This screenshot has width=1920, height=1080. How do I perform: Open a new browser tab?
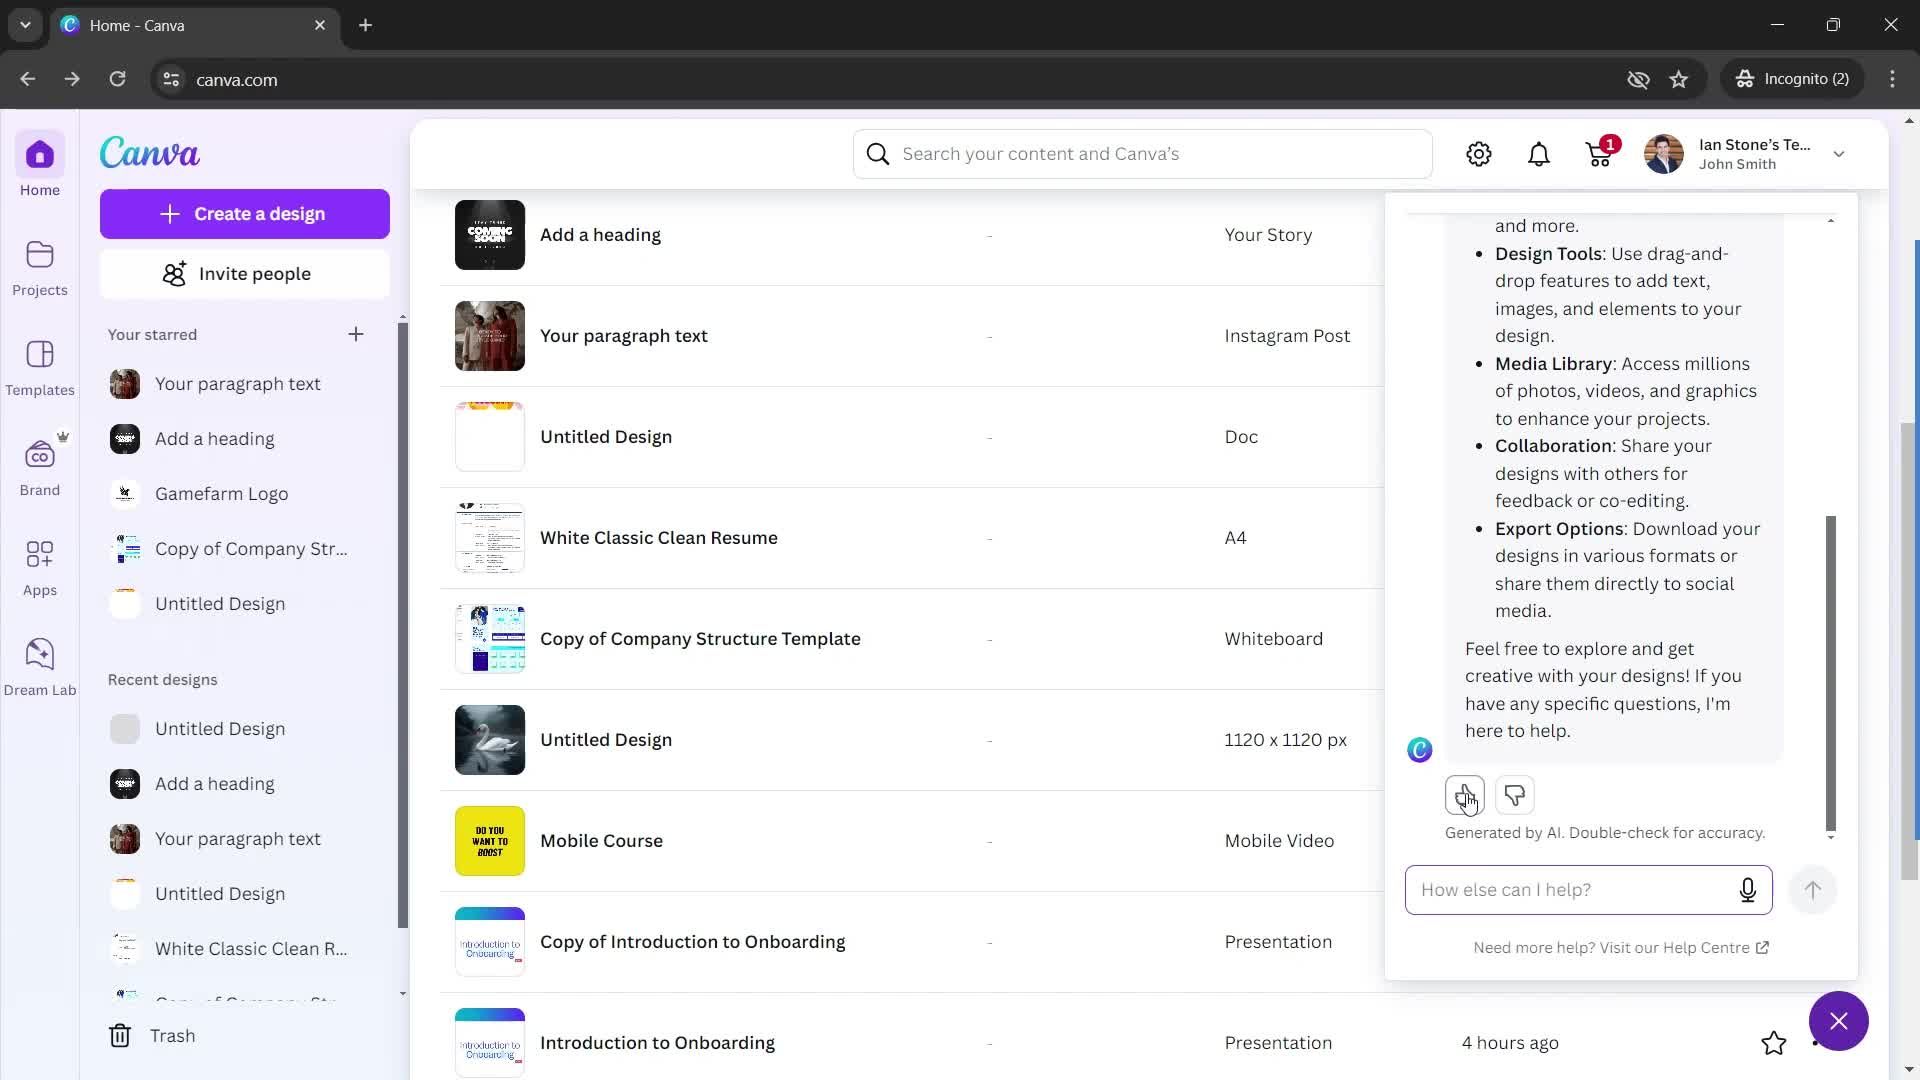pyautogui.click(x=366, y=25)
